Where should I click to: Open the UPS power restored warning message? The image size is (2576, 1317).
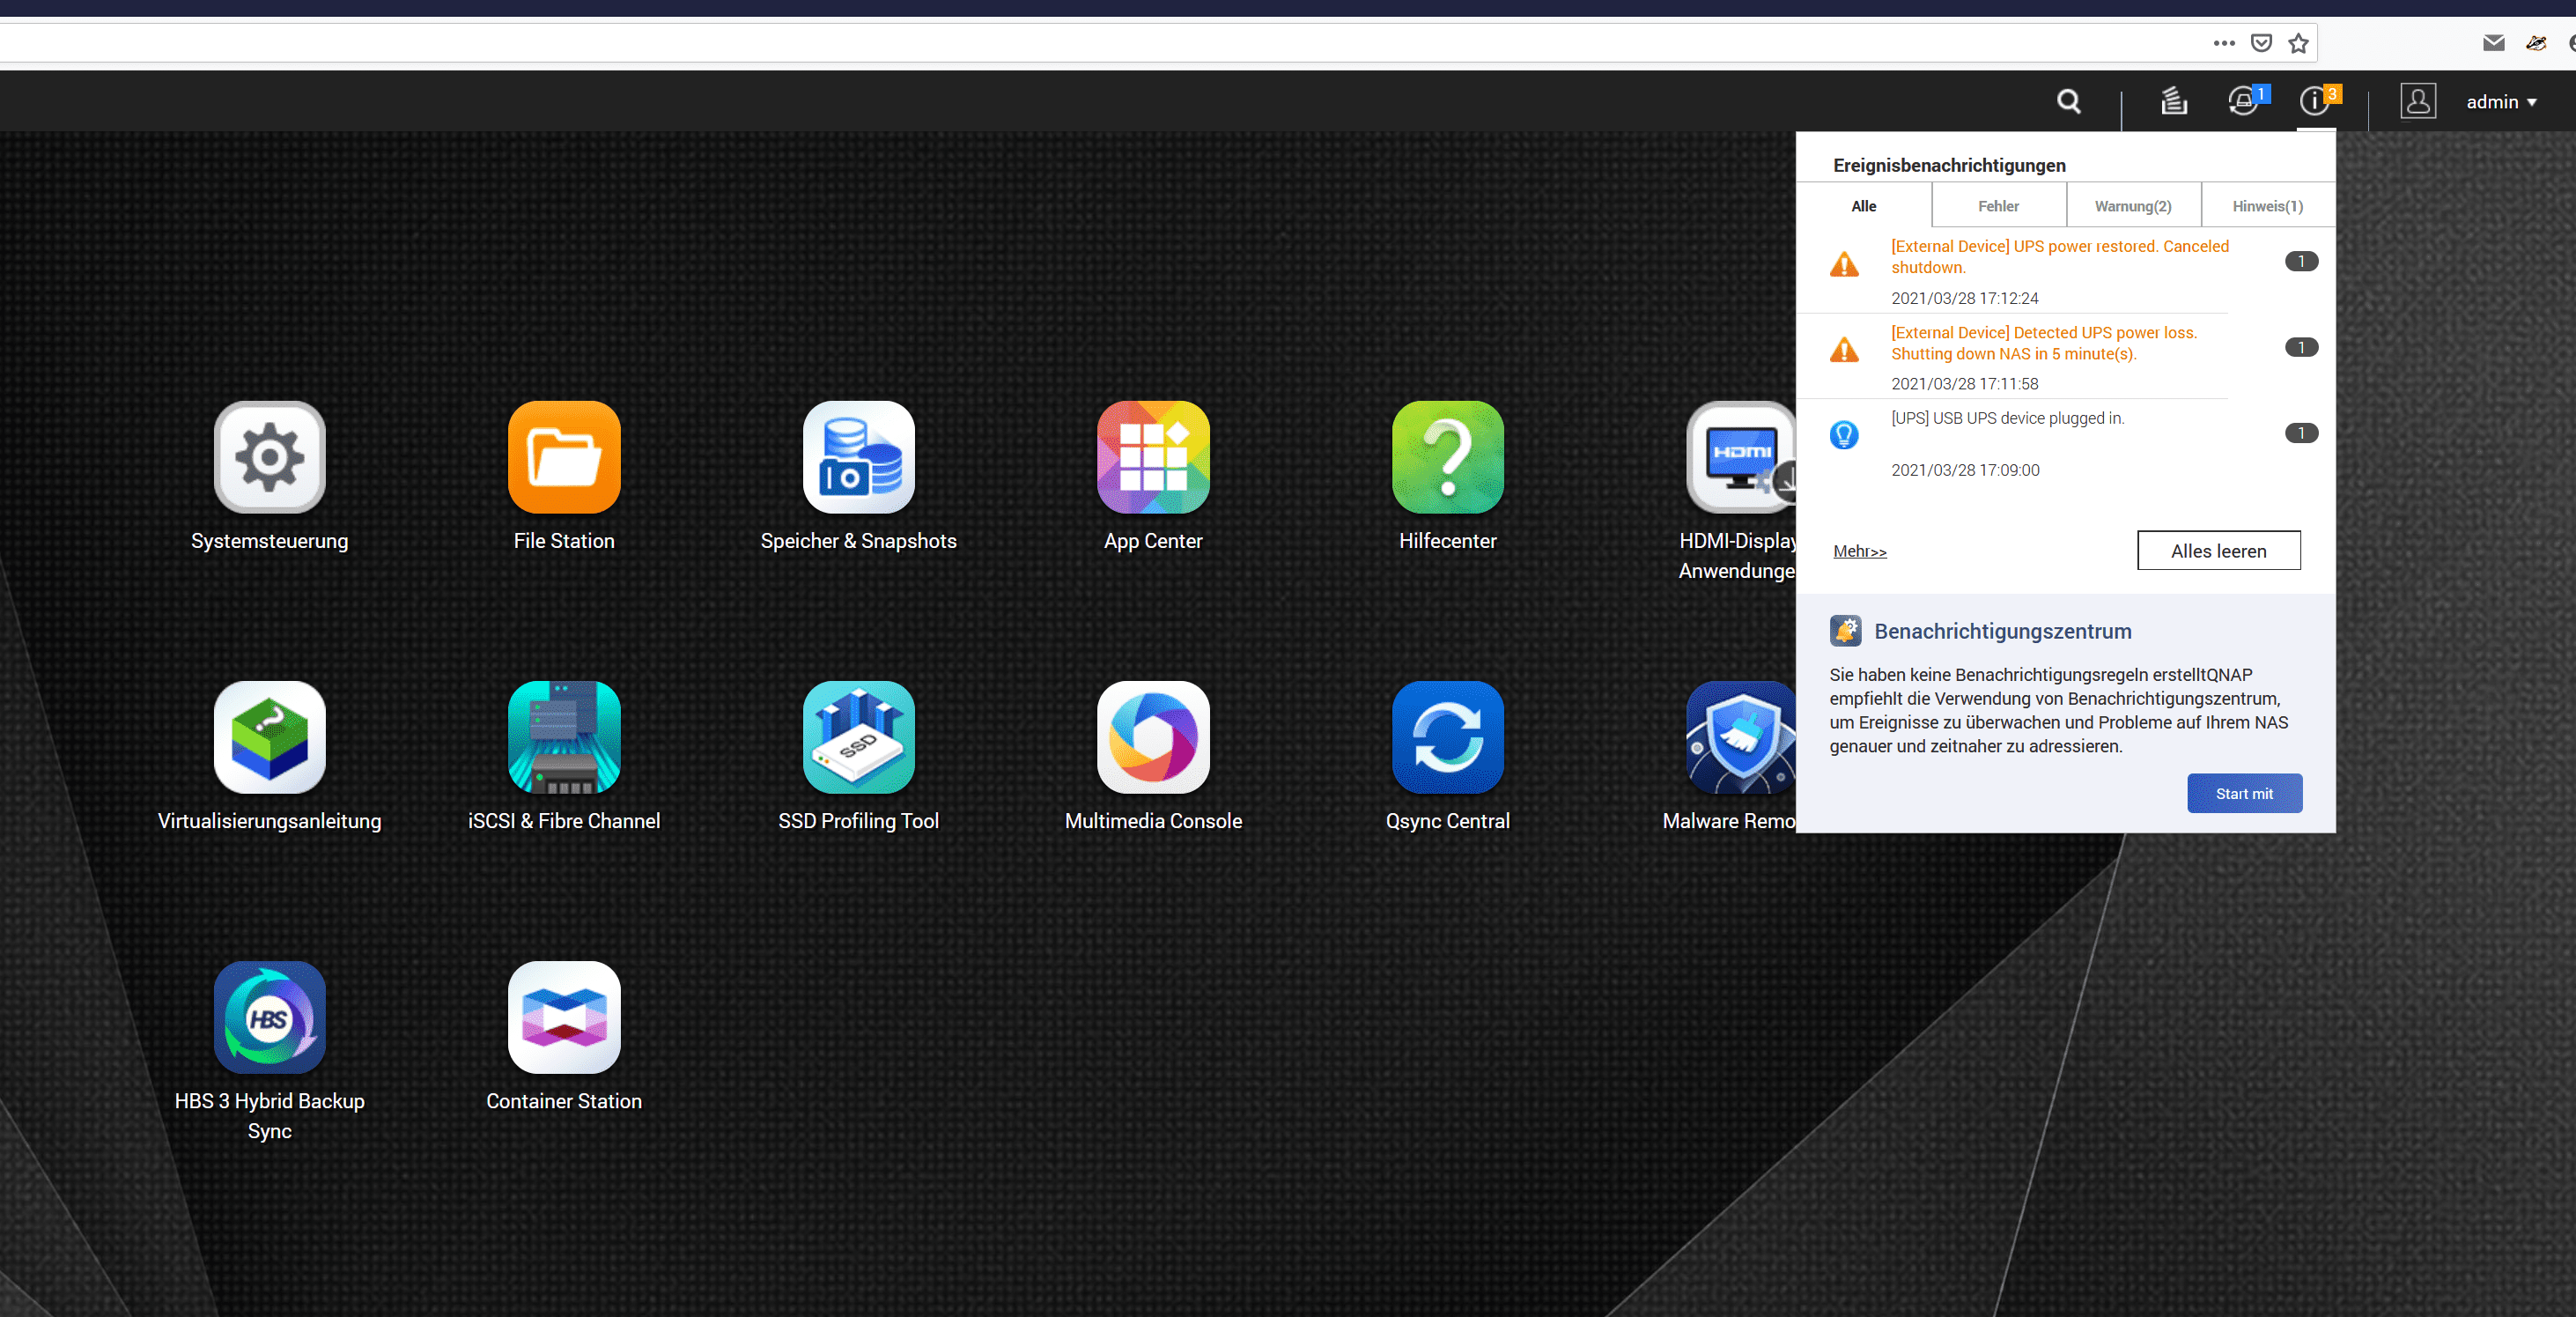[x=2059, y=257]
